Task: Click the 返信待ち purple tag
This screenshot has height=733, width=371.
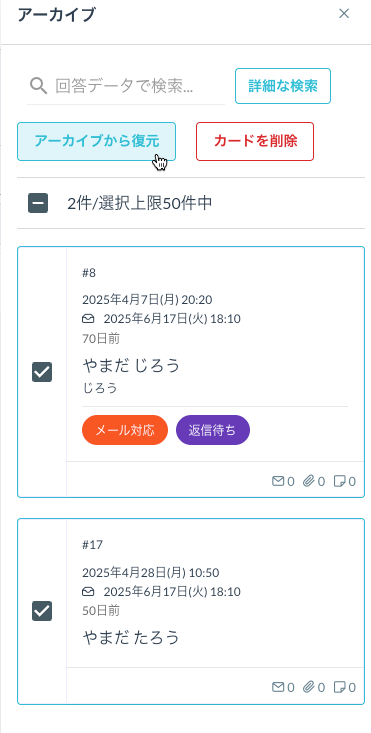Action: pyautogui.click(x=213, y=430)
